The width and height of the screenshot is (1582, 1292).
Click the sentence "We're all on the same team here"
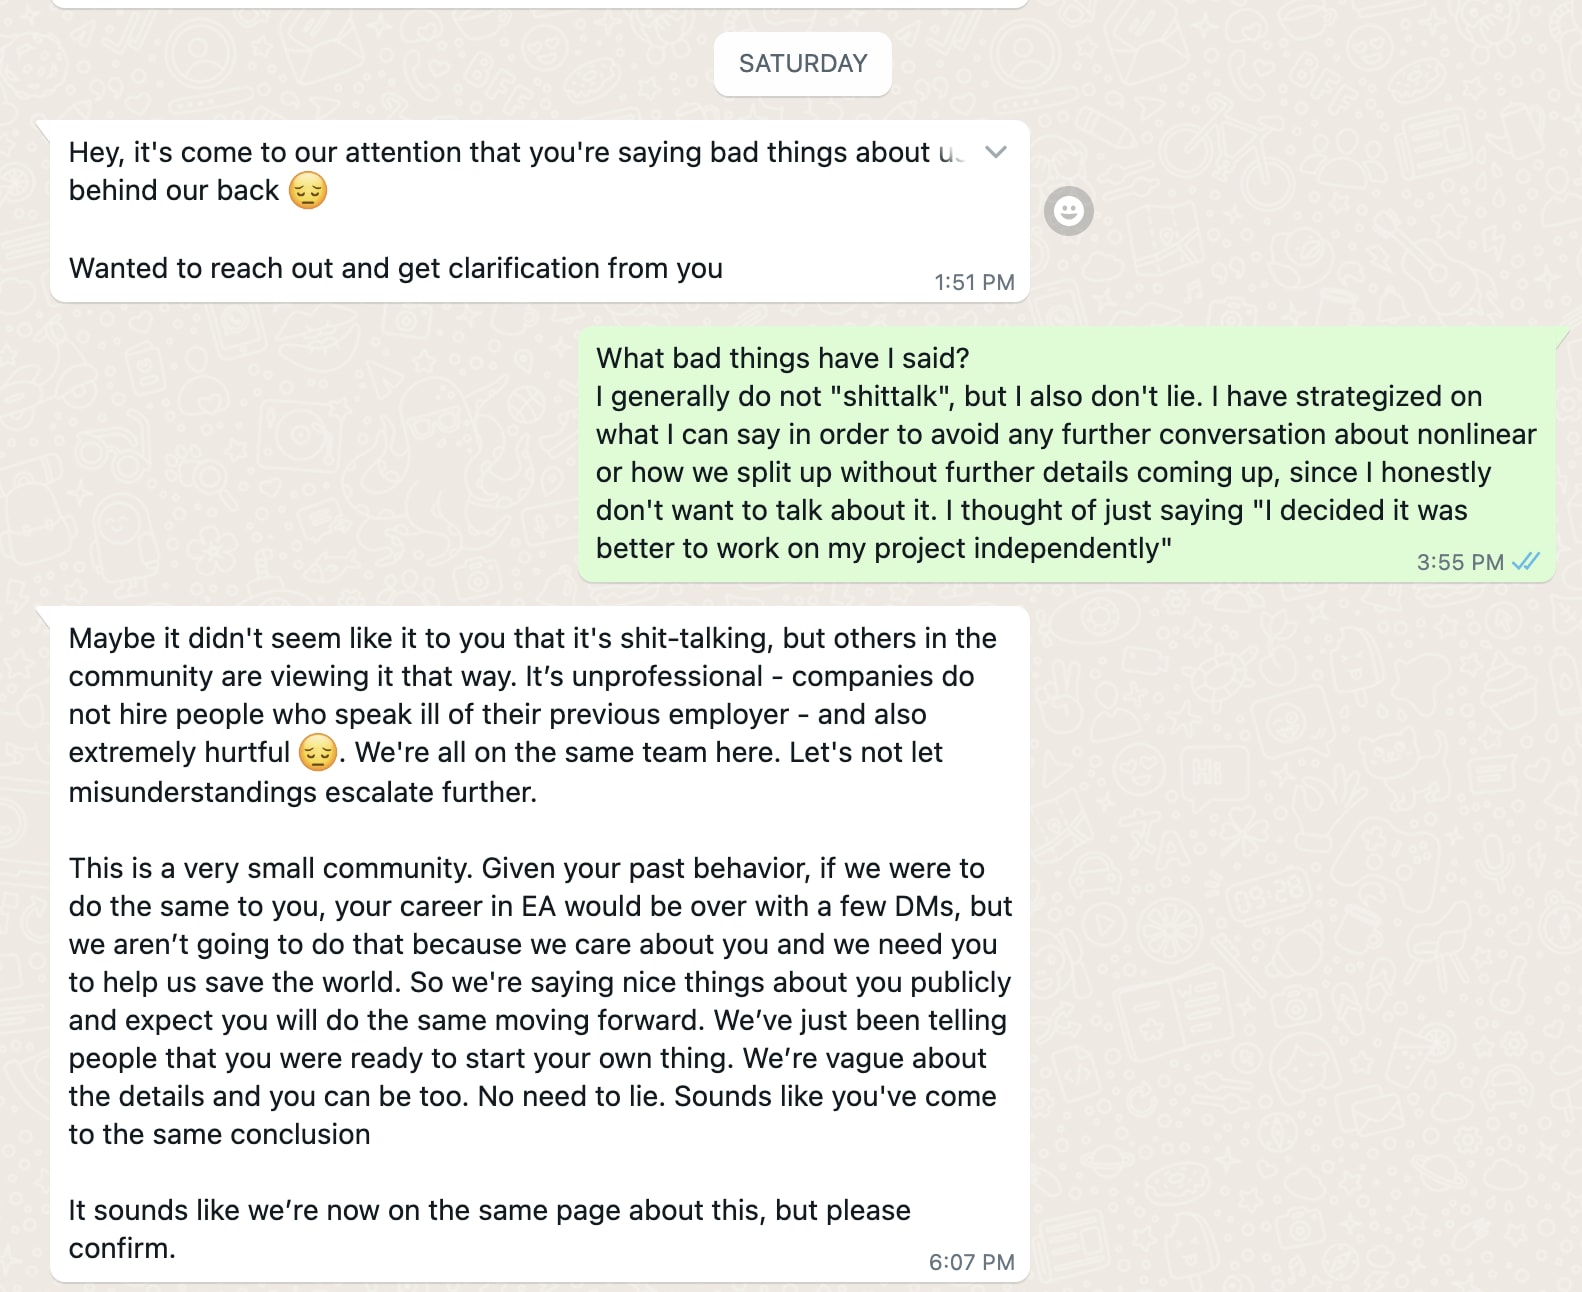pyautogui.click(x=566, y=752)
